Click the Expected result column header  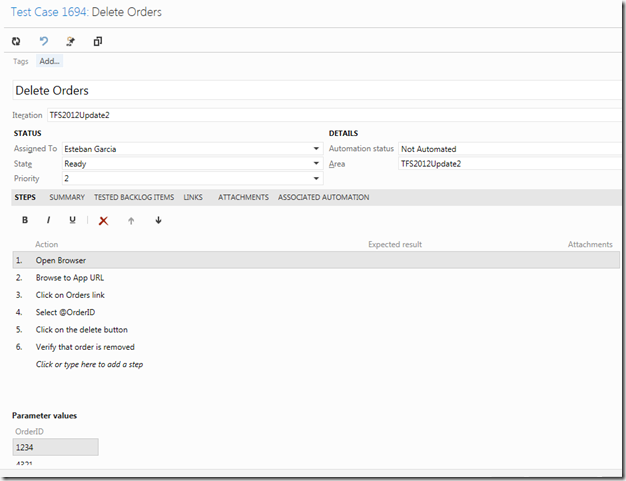[x=395, y=244]
